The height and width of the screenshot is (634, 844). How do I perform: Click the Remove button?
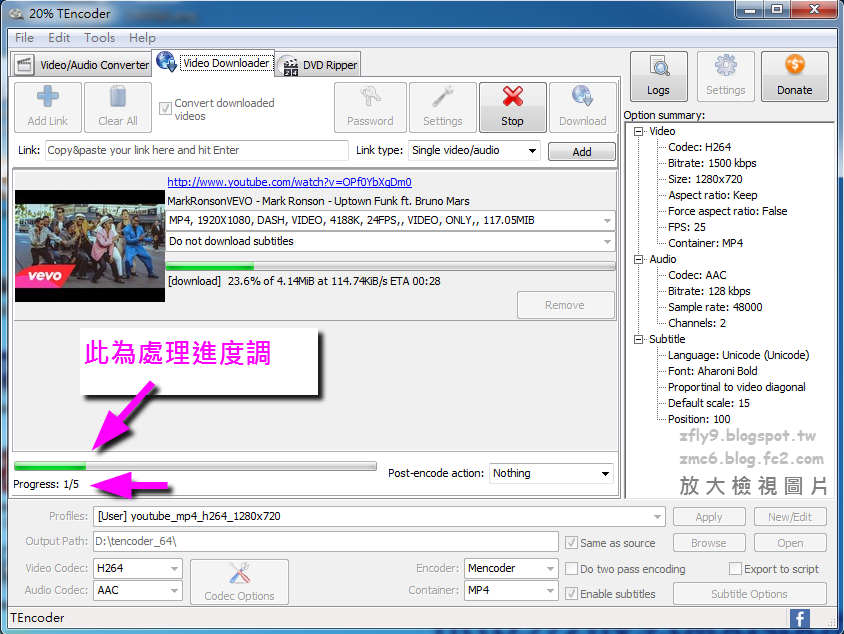(x=565, y=305)
